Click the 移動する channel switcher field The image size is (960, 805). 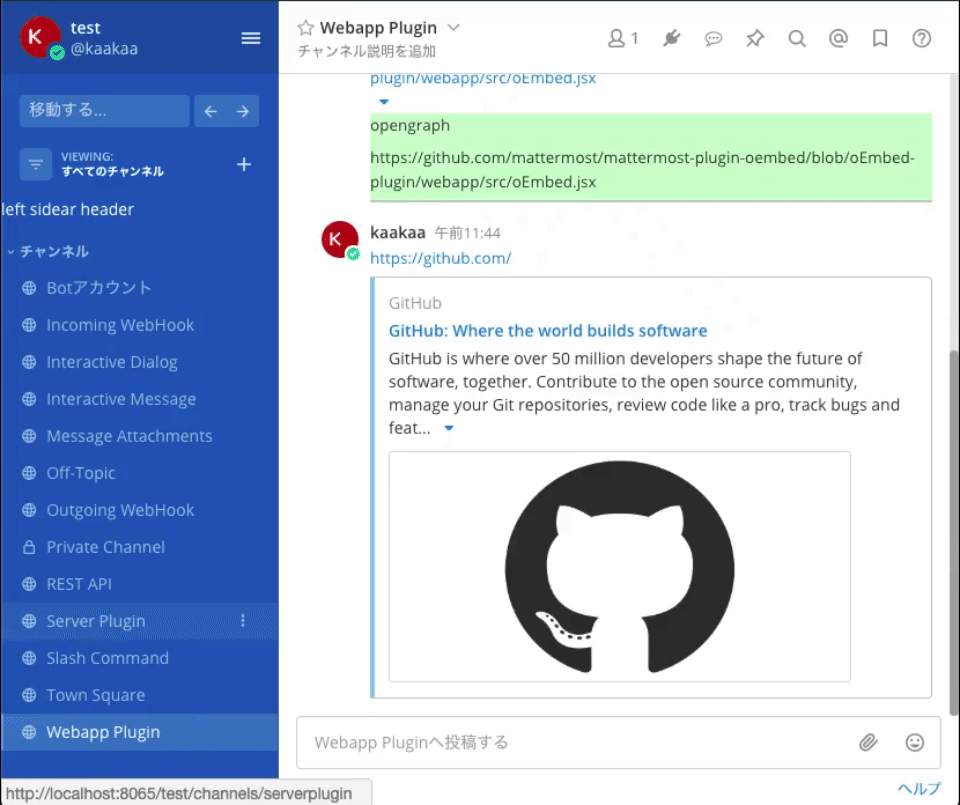104,111
